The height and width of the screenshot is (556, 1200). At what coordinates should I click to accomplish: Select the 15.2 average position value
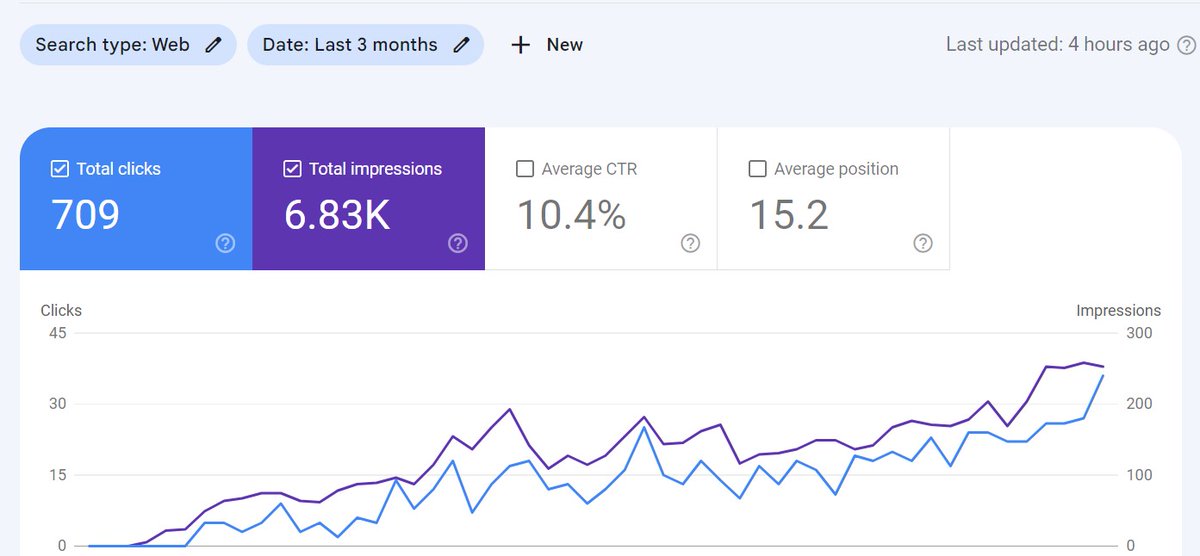tap(789, 215)
